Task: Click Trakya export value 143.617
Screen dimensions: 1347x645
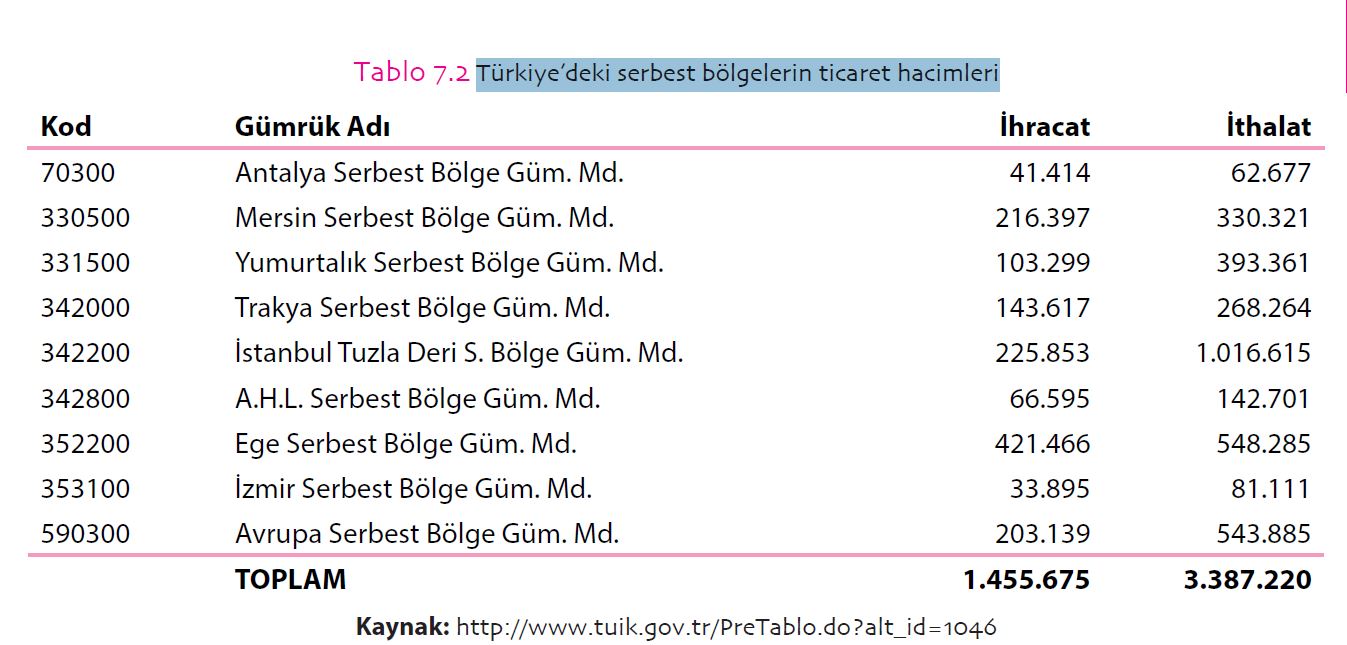Action: (1042, 308)
